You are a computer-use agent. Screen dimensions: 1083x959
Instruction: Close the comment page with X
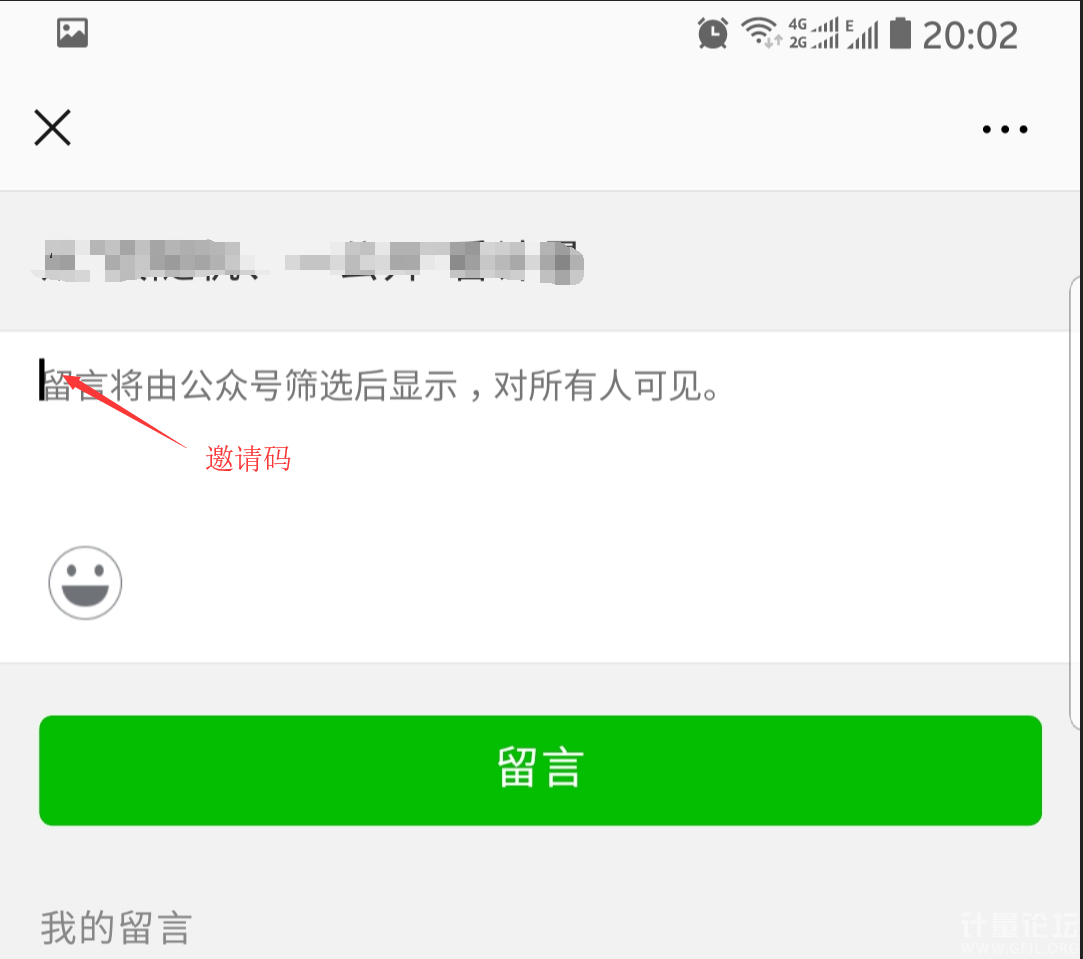click(x=52, y=128)
